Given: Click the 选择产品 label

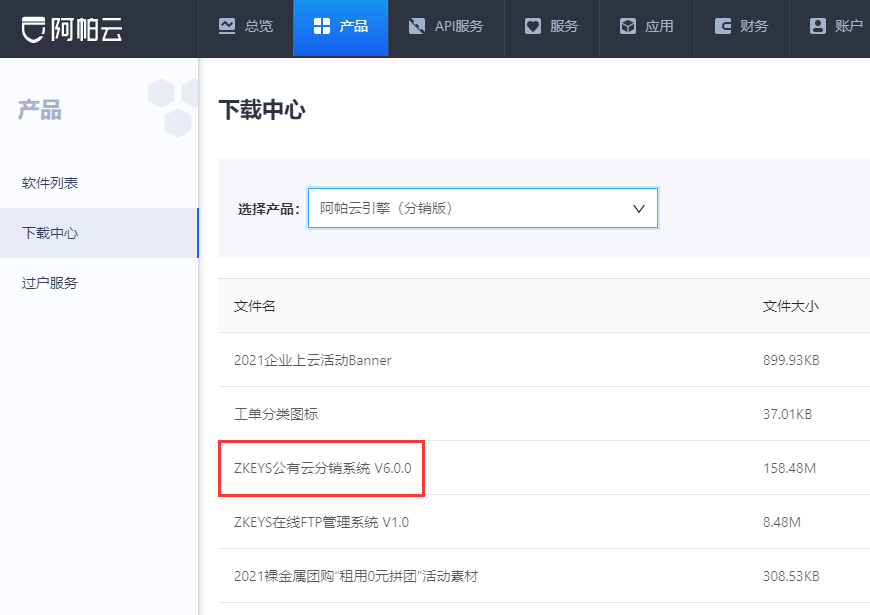Looking at the screenshot, I should coord(269,209).
